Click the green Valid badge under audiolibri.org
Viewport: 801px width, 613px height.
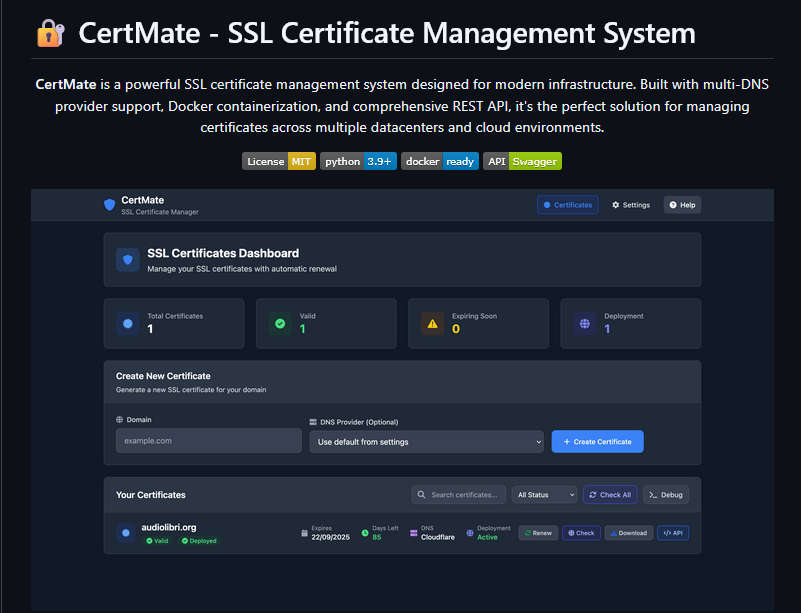pyautogui.click(x=157, y=540)
